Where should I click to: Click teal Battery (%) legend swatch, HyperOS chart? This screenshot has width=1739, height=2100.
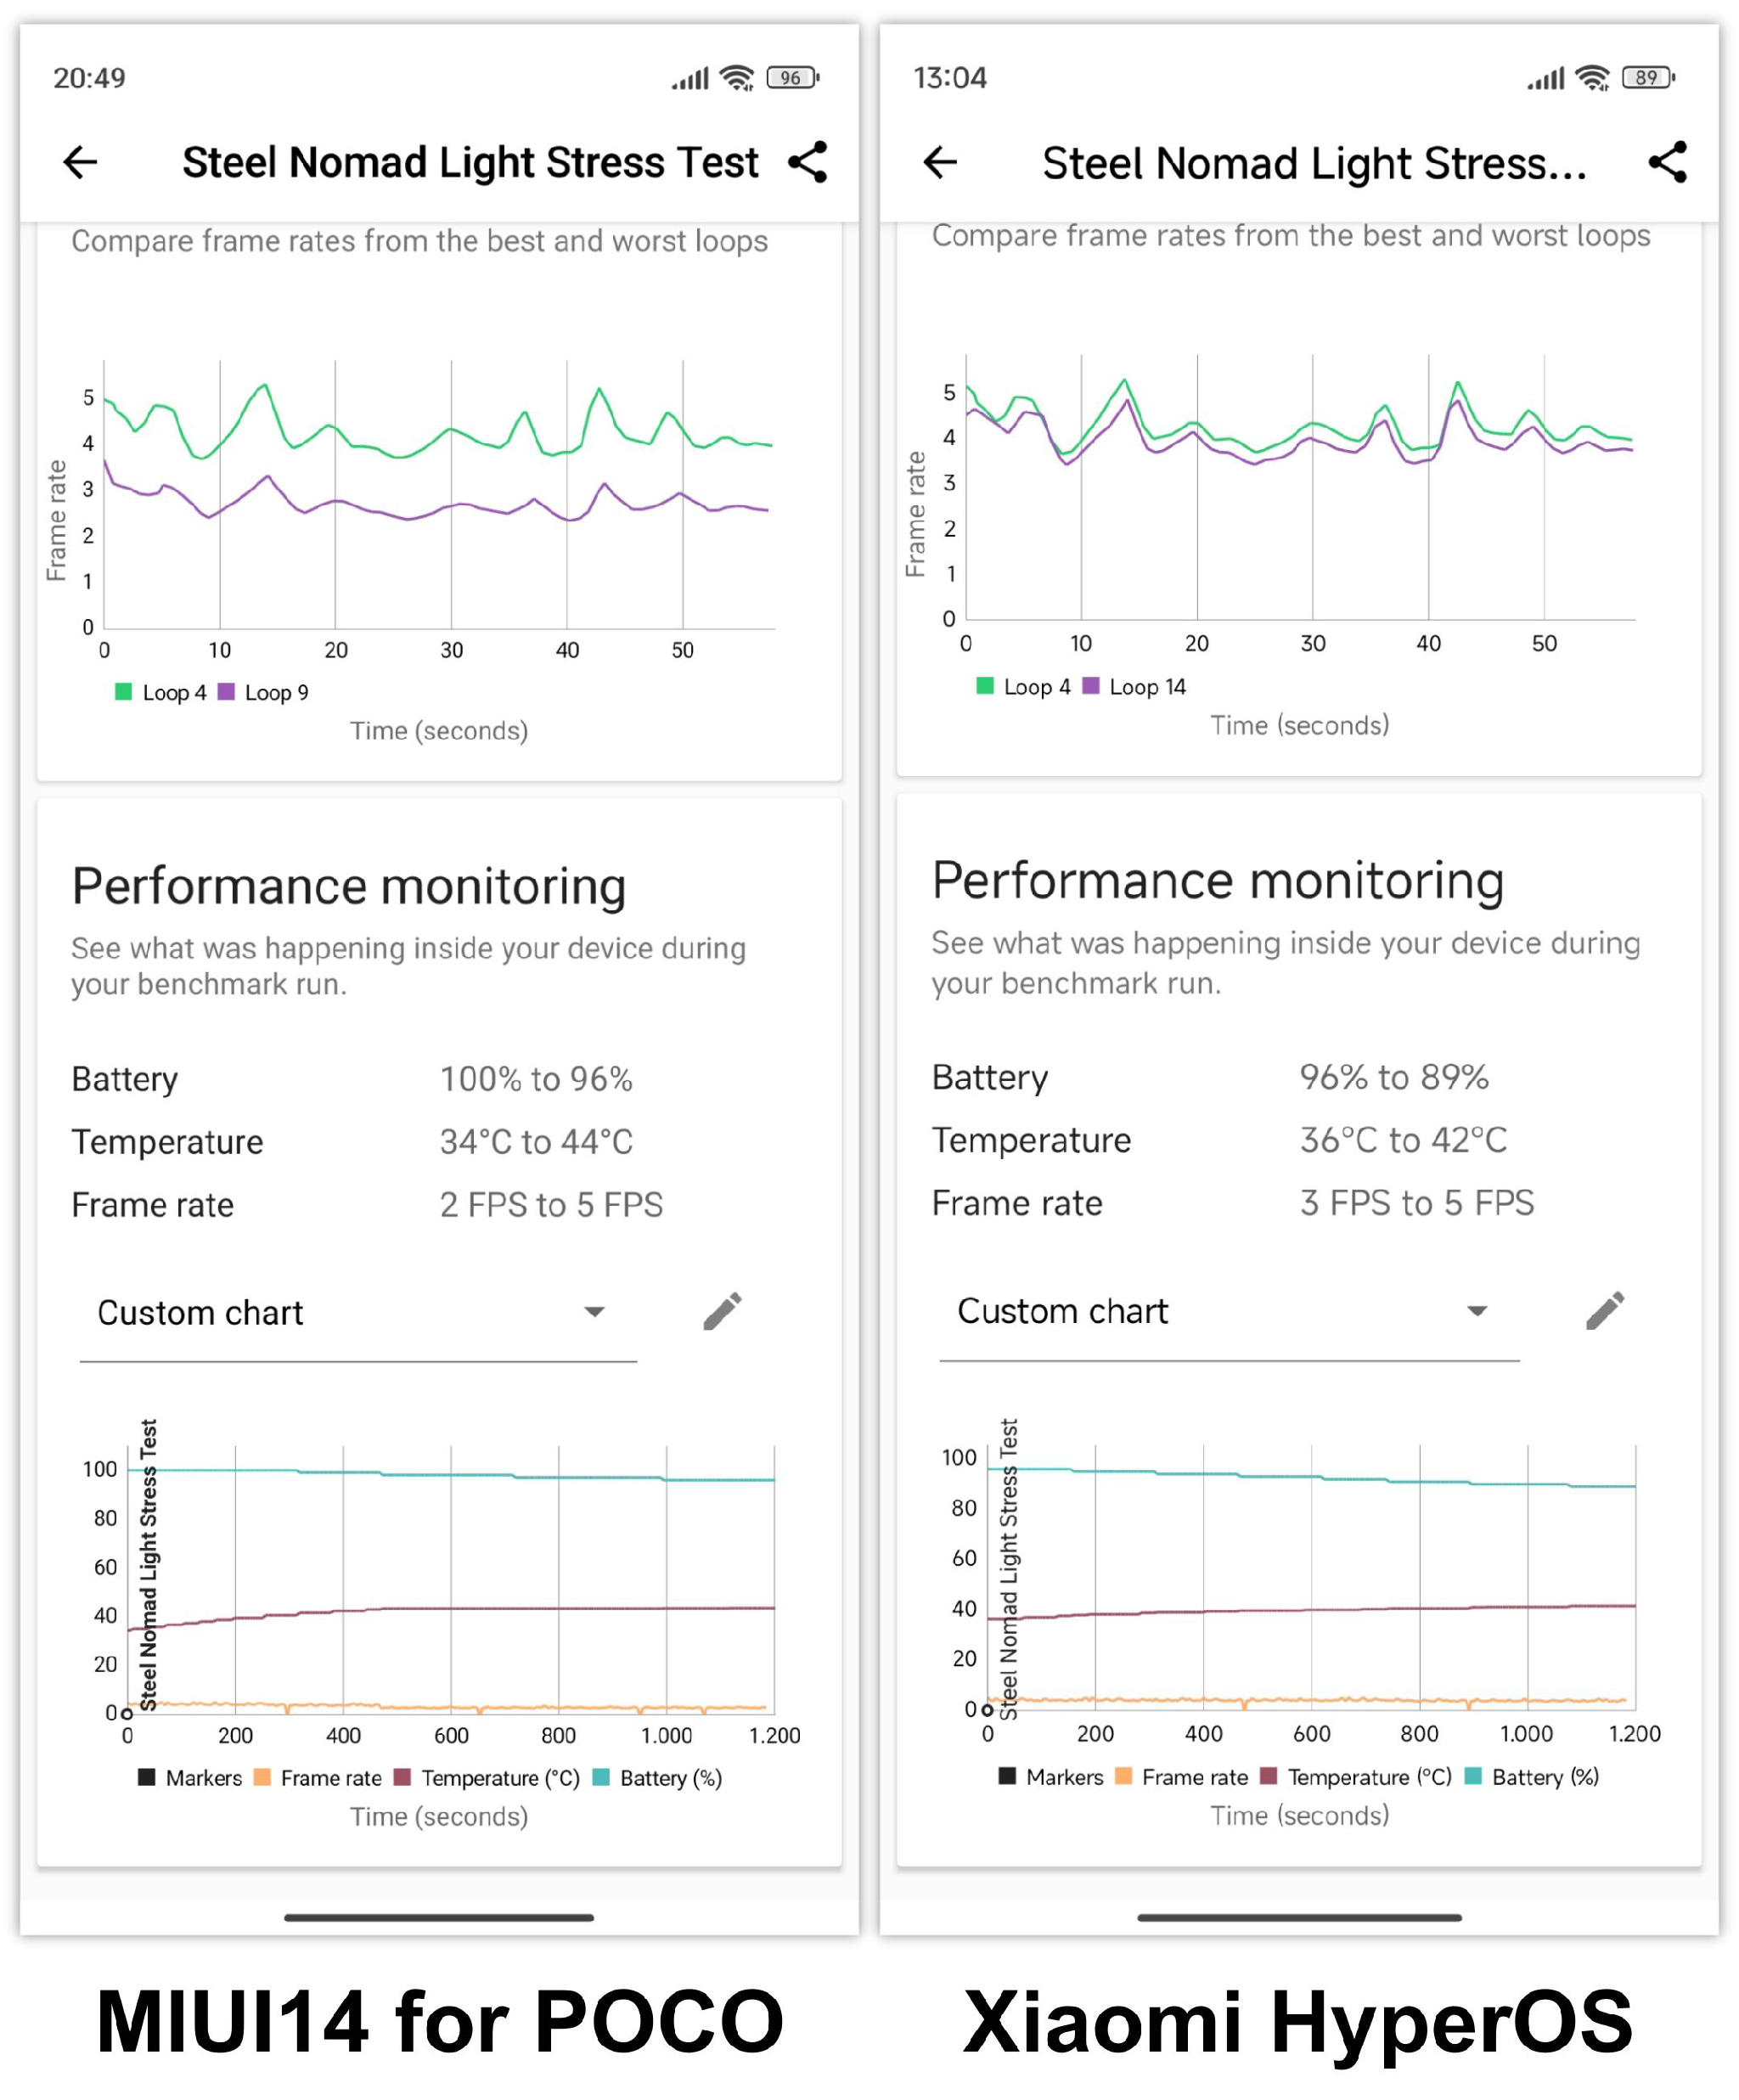(x=1472, y=1776)
